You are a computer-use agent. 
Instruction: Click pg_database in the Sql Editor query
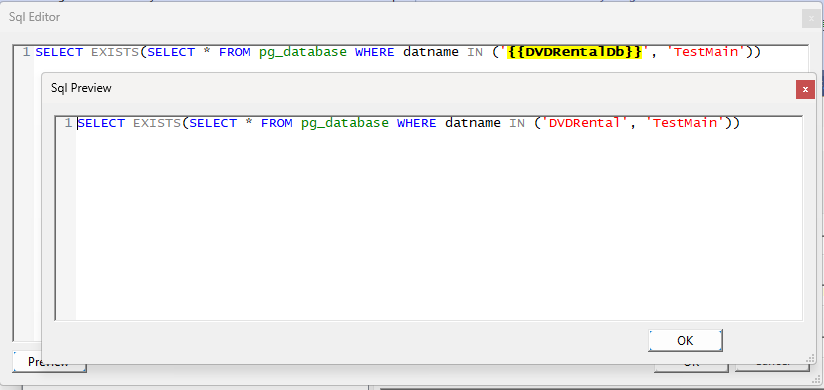[303, 52]
